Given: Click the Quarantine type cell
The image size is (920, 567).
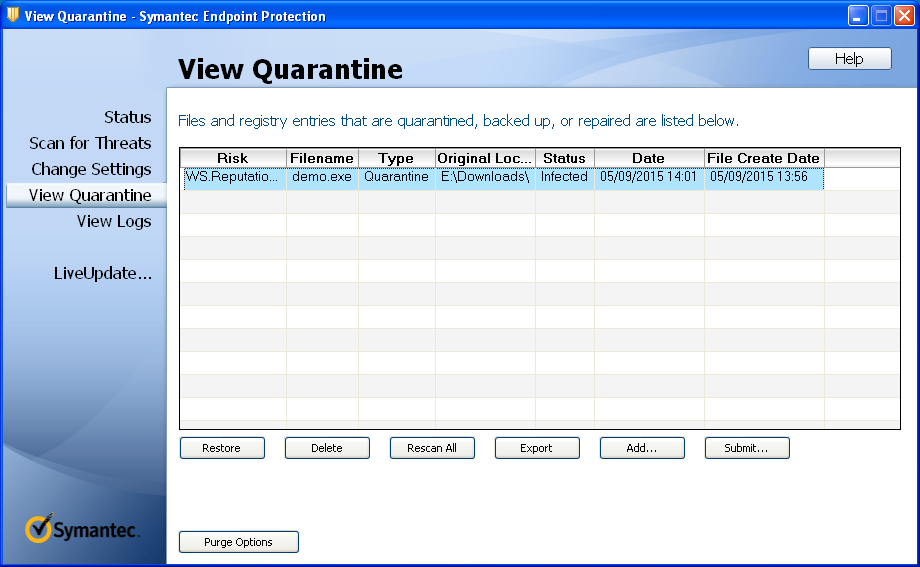Looking at the screenshot, I should [397, 177].
